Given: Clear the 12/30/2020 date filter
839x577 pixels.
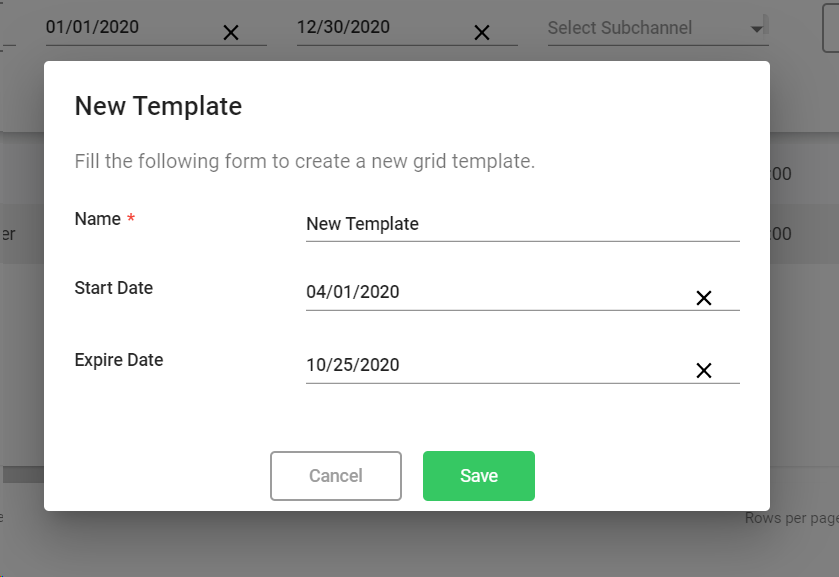Looking at the screenshot, I should (481, 33).
